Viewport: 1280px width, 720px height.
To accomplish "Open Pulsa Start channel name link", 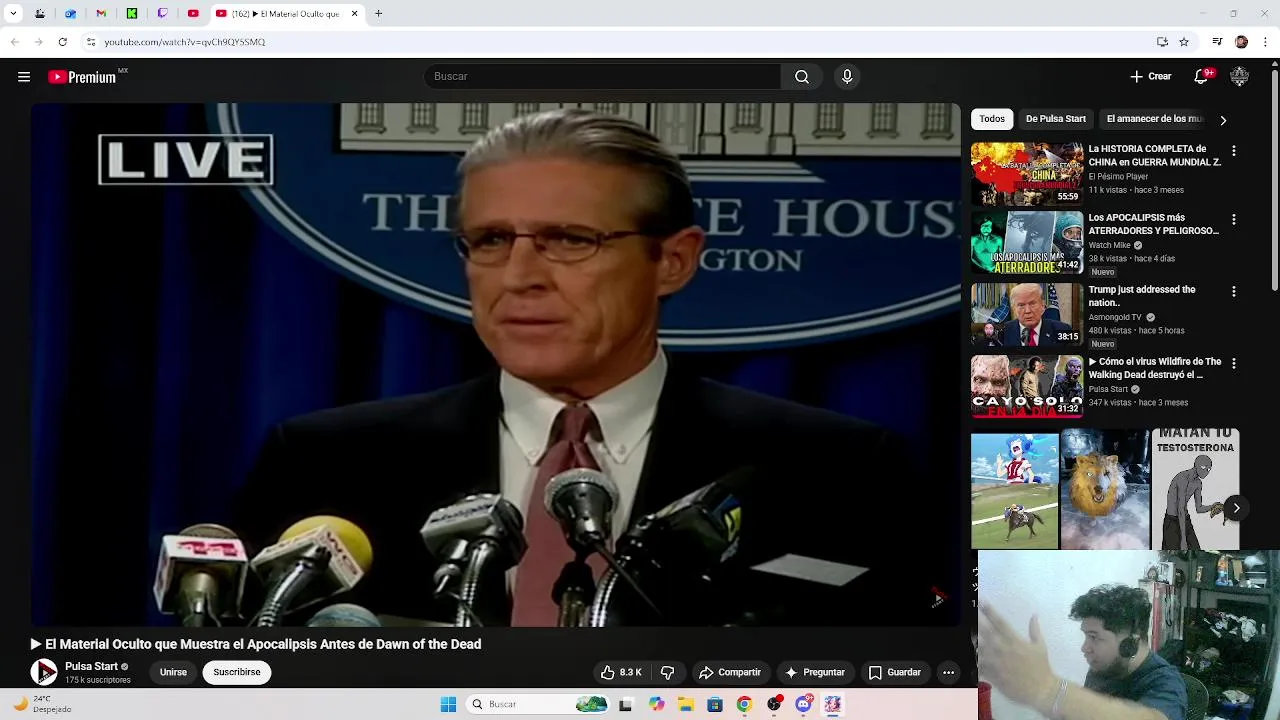I will point(91,667).
